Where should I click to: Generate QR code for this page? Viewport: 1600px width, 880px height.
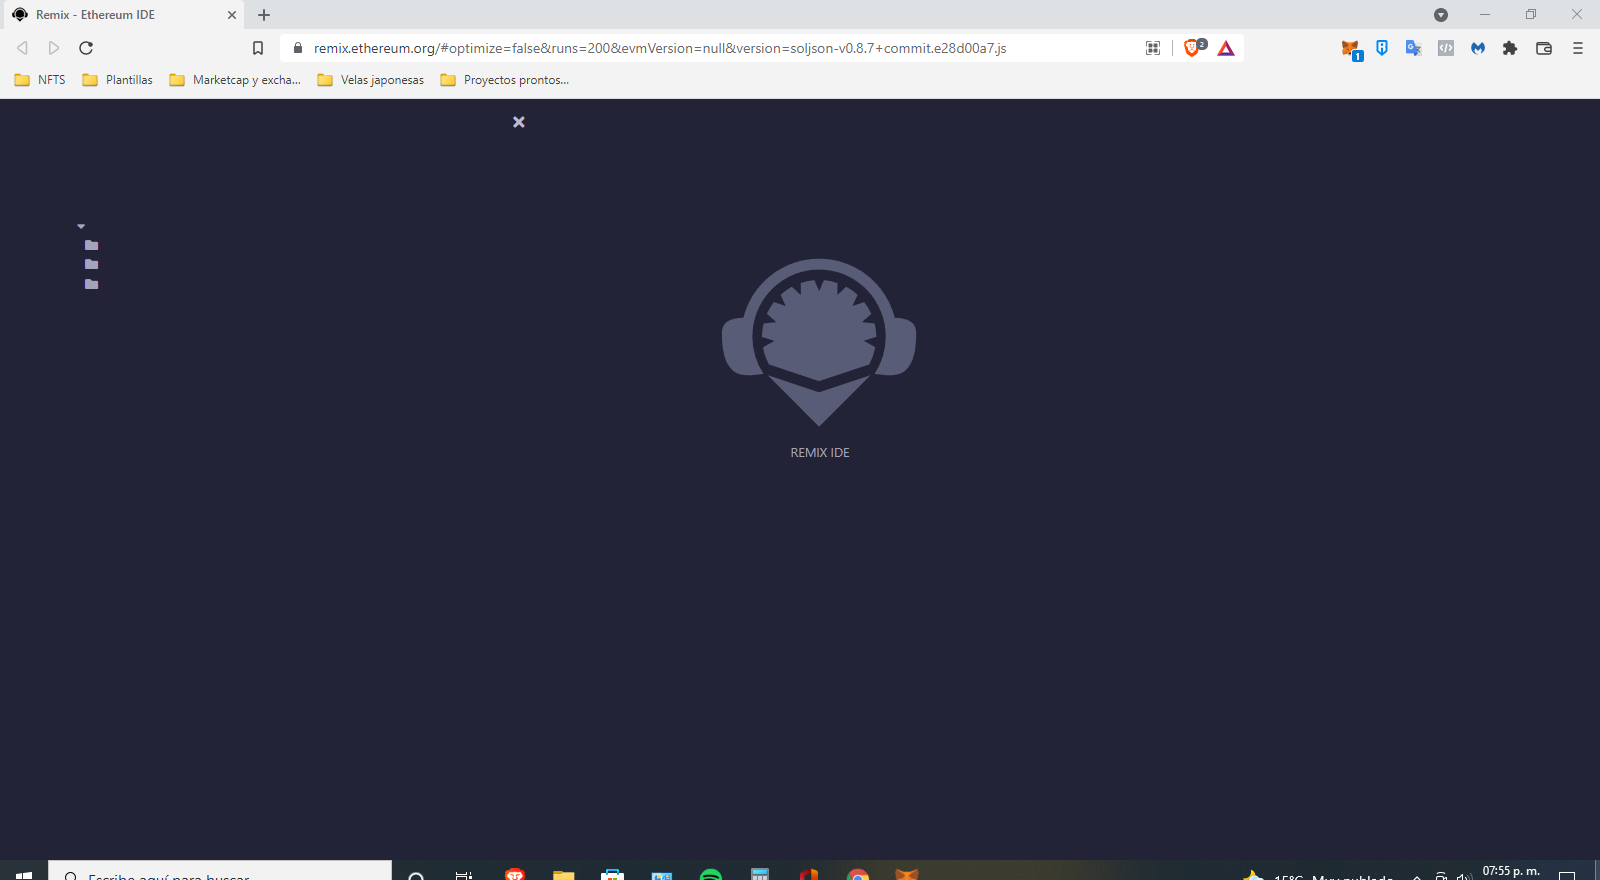coord(1153,48)
